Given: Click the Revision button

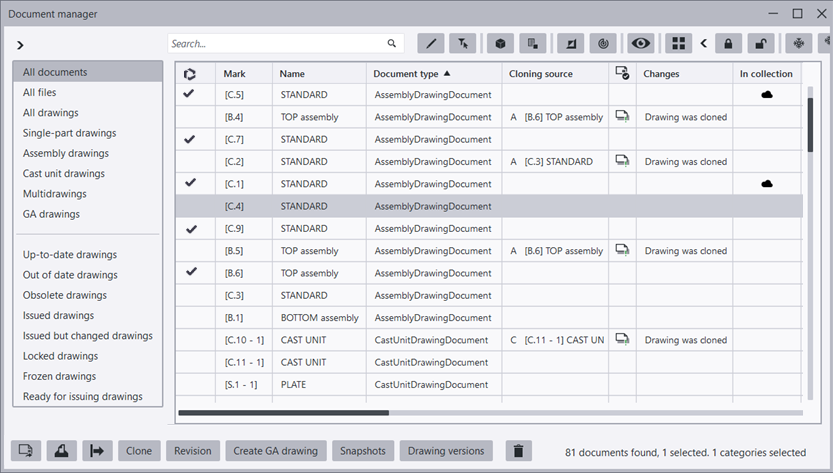Looking at the screenshot, I should tap(192, 451).
